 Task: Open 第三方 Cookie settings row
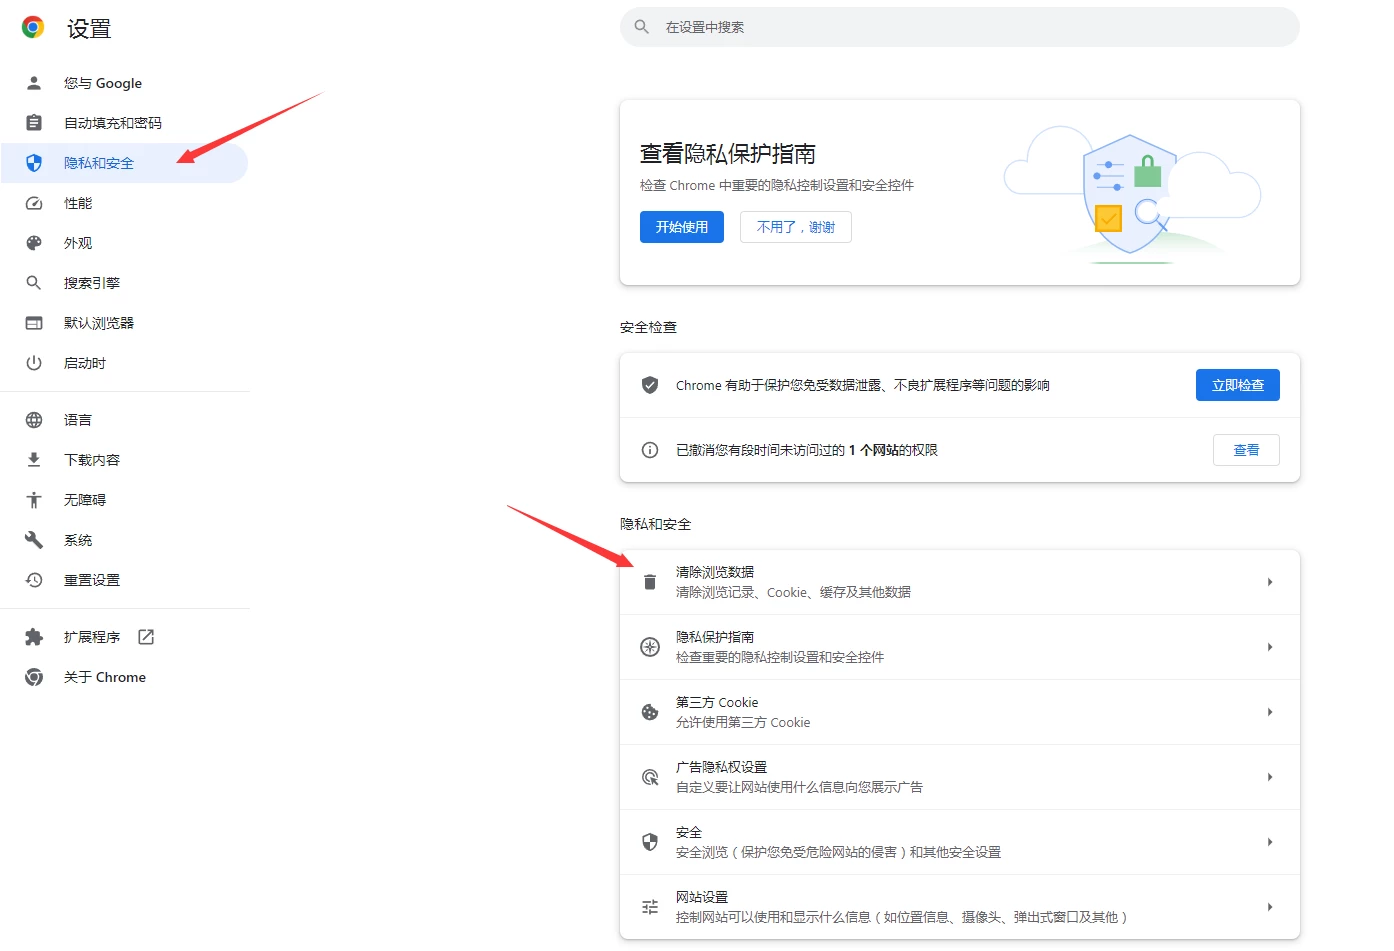[960, 712]
